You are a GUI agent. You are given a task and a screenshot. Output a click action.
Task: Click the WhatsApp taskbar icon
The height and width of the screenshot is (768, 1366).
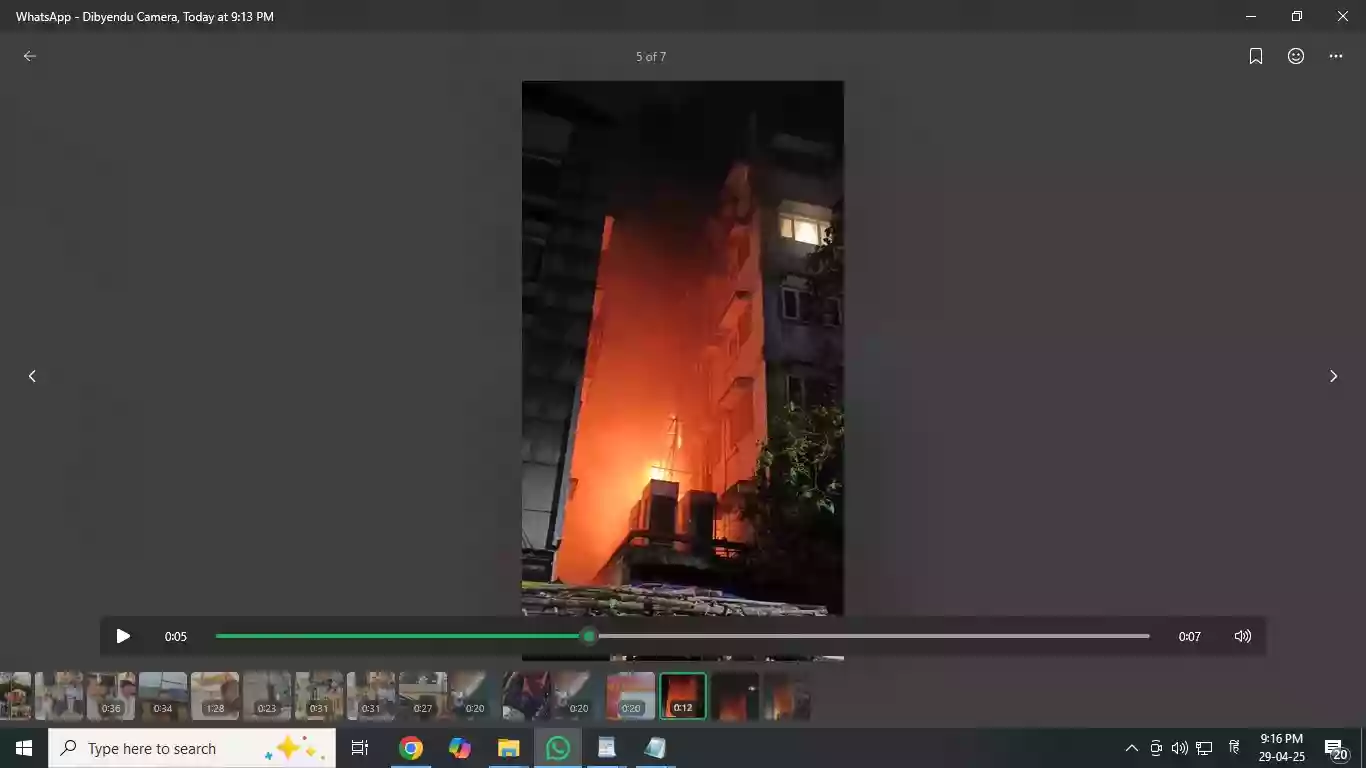click(x=558, y=748)
